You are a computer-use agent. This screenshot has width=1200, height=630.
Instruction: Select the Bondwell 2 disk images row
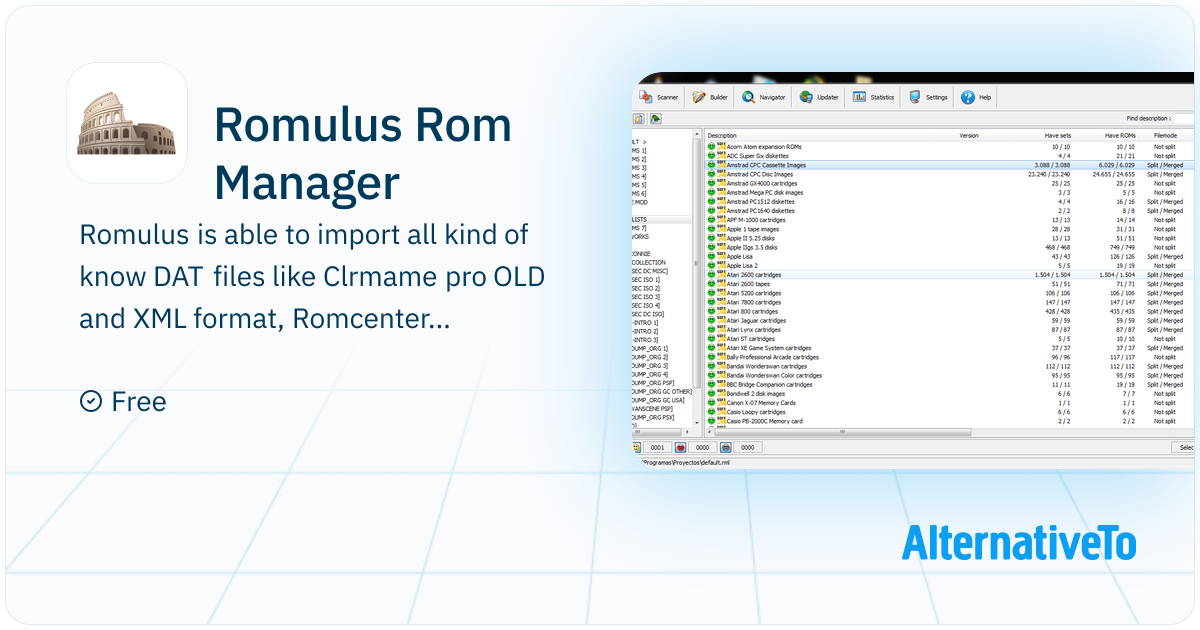pyautogui.click(x=950, y=394)
